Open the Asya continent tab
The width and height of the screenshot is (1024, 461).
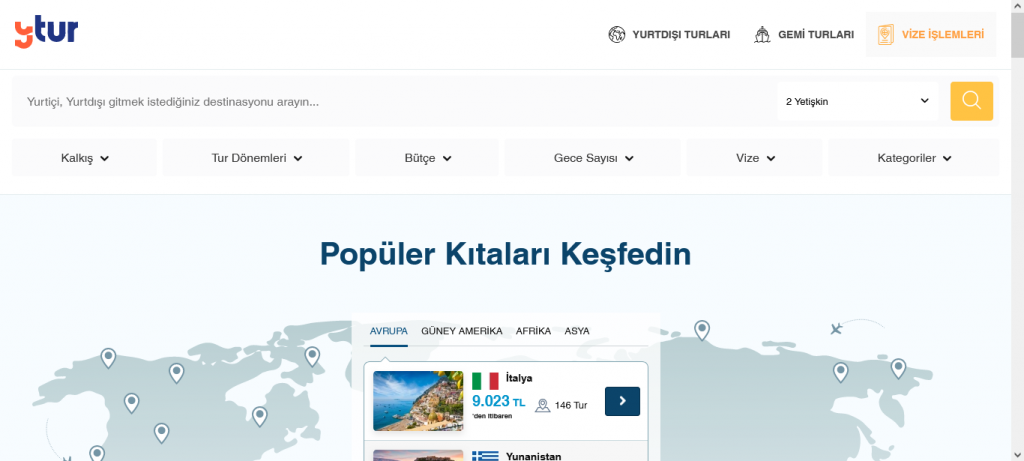(x=577, y=331)
